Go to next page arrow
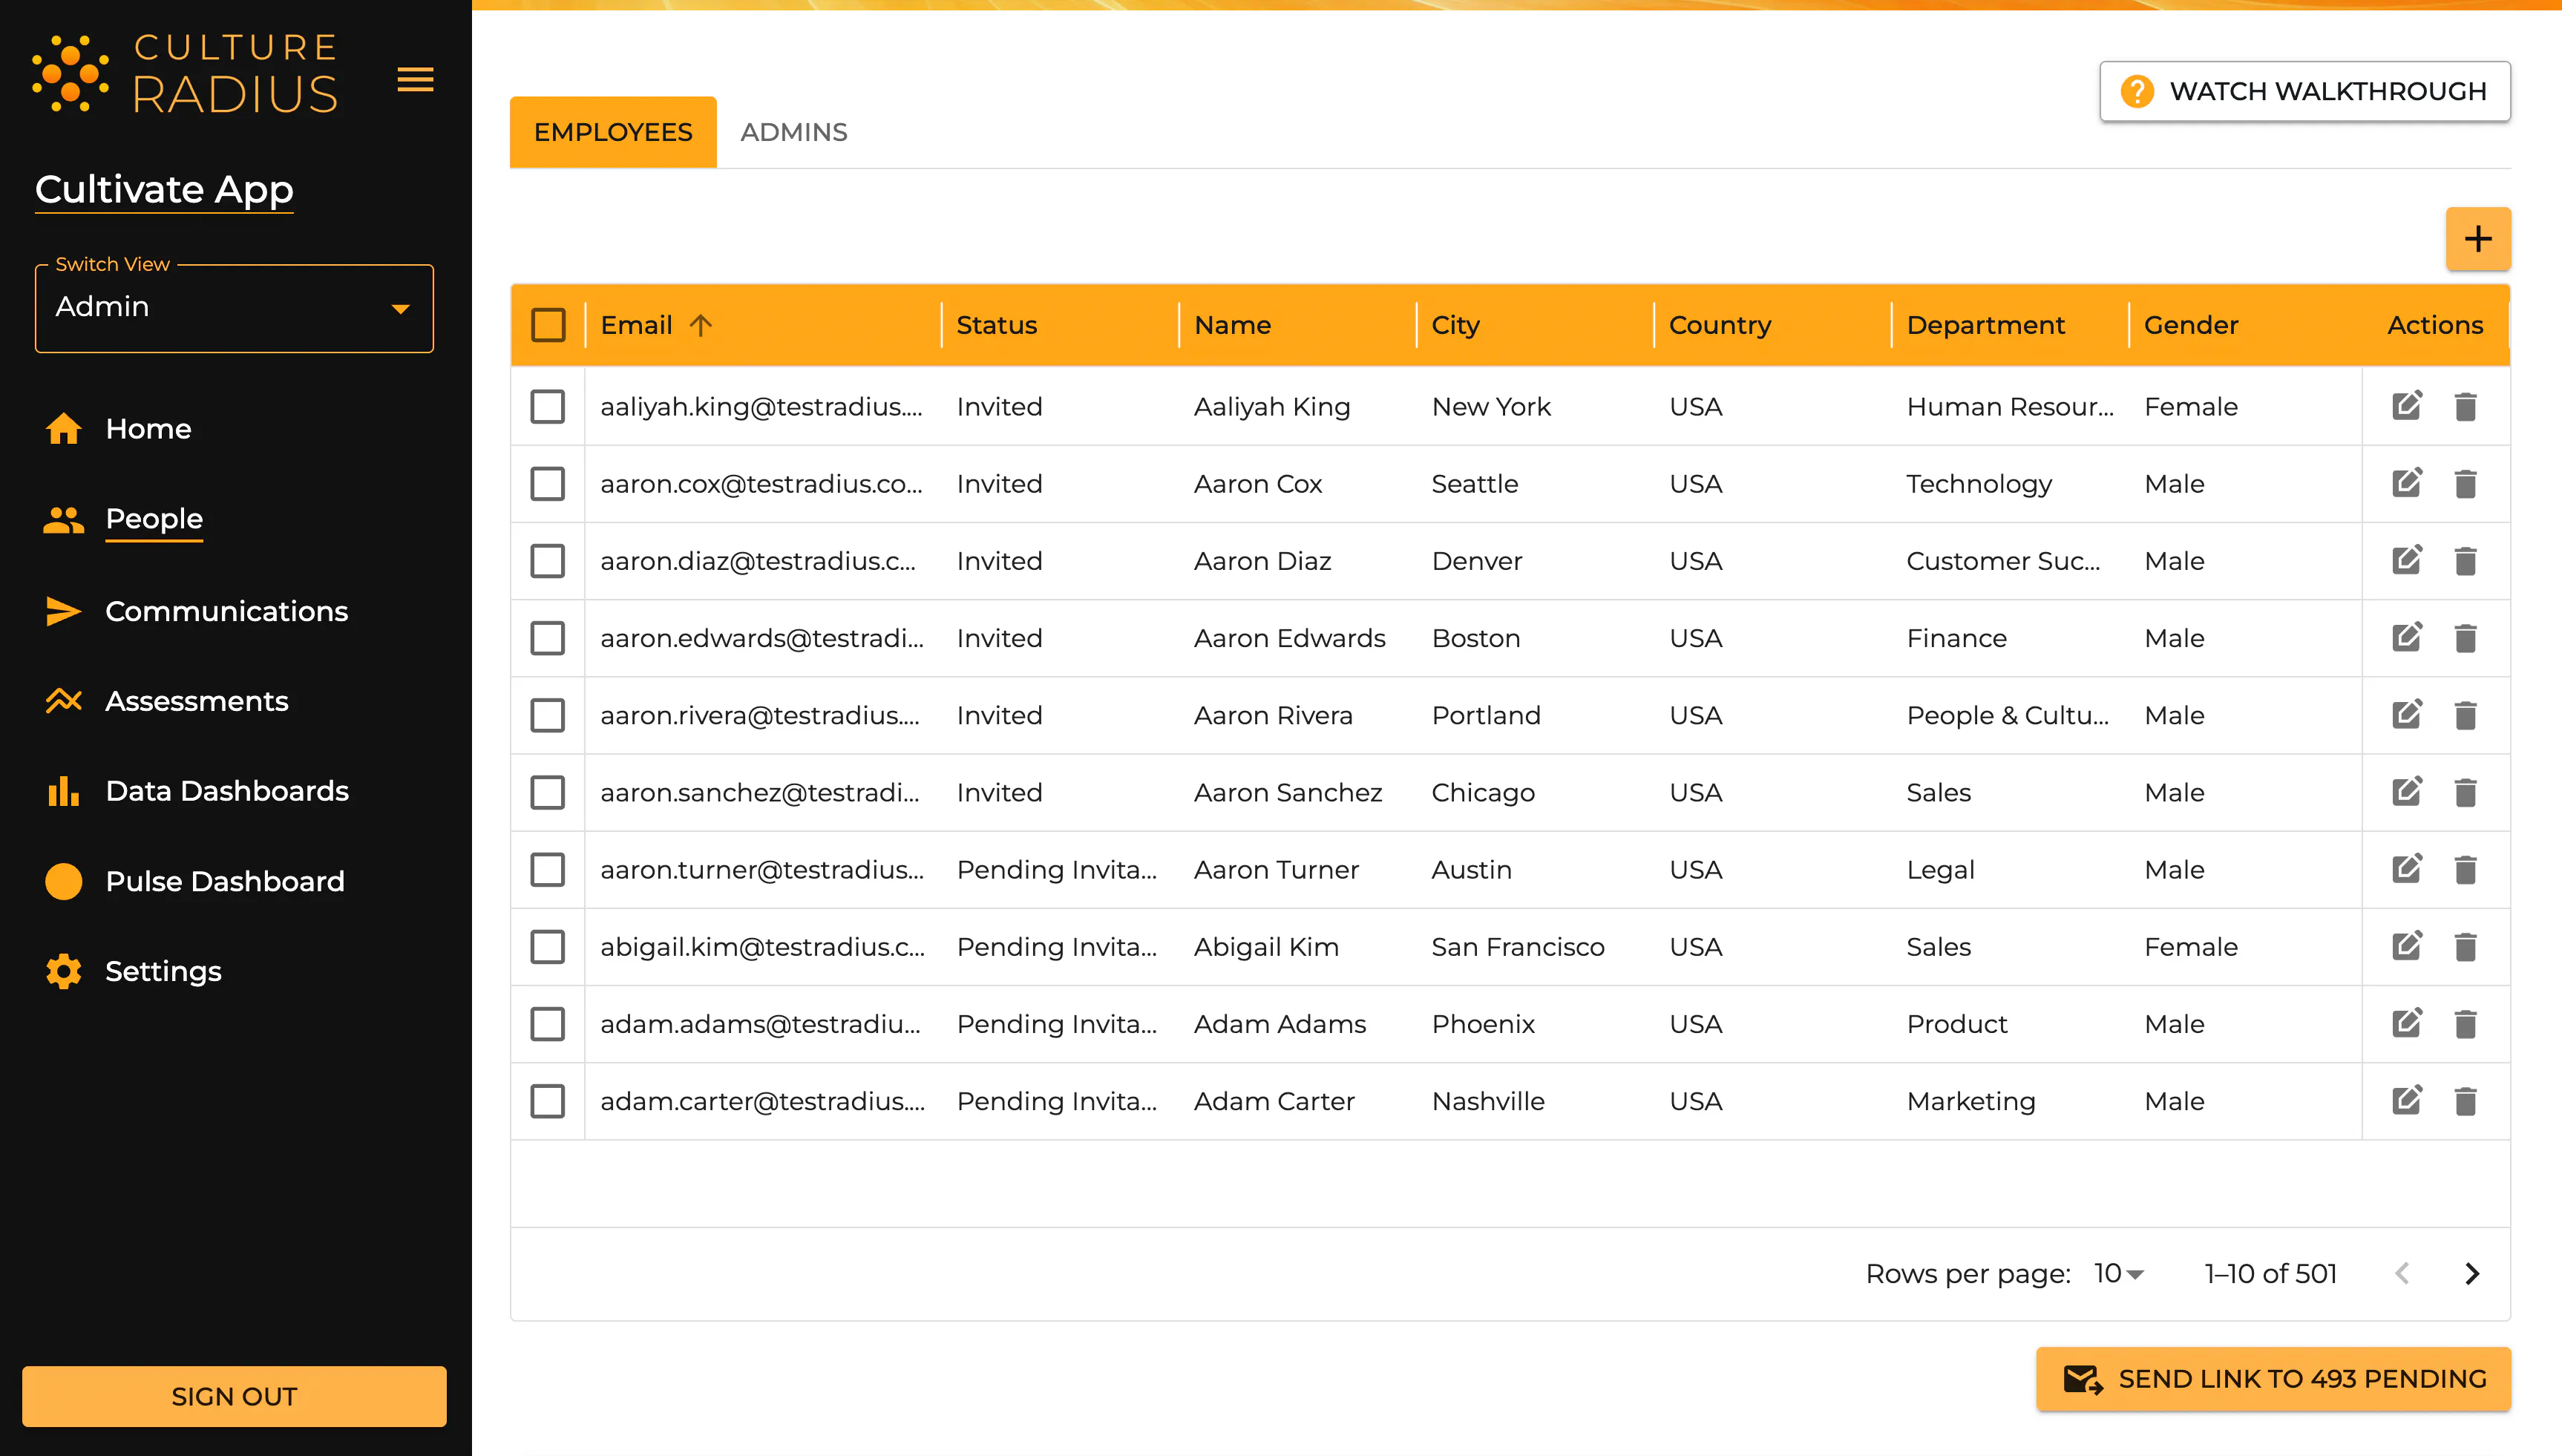Screen dimensions: 2562x1456 (2472, 1273)
